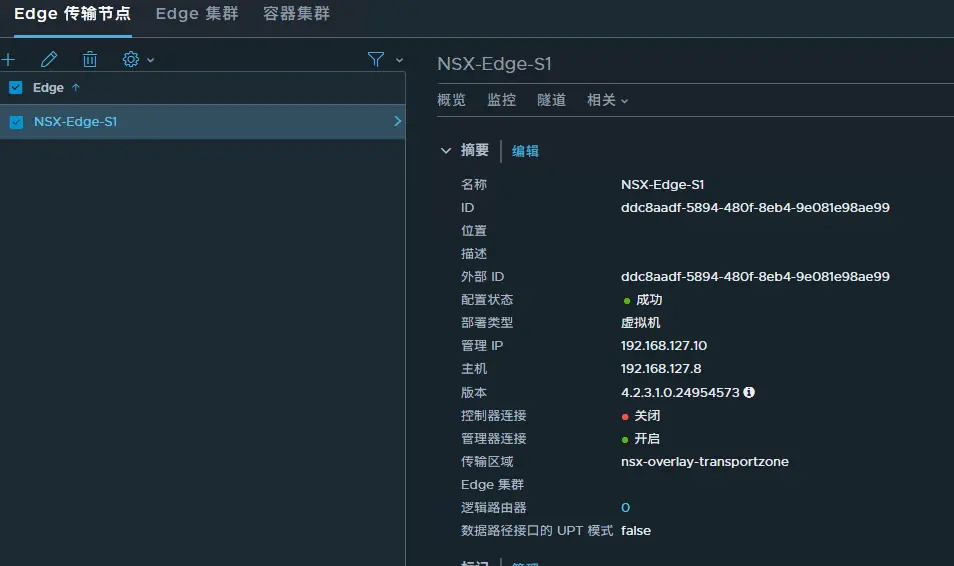Image resolution: width=954 pixels, height=566 pixels.
Task: Click the filter funnel icon
Action: click(375, 60)
